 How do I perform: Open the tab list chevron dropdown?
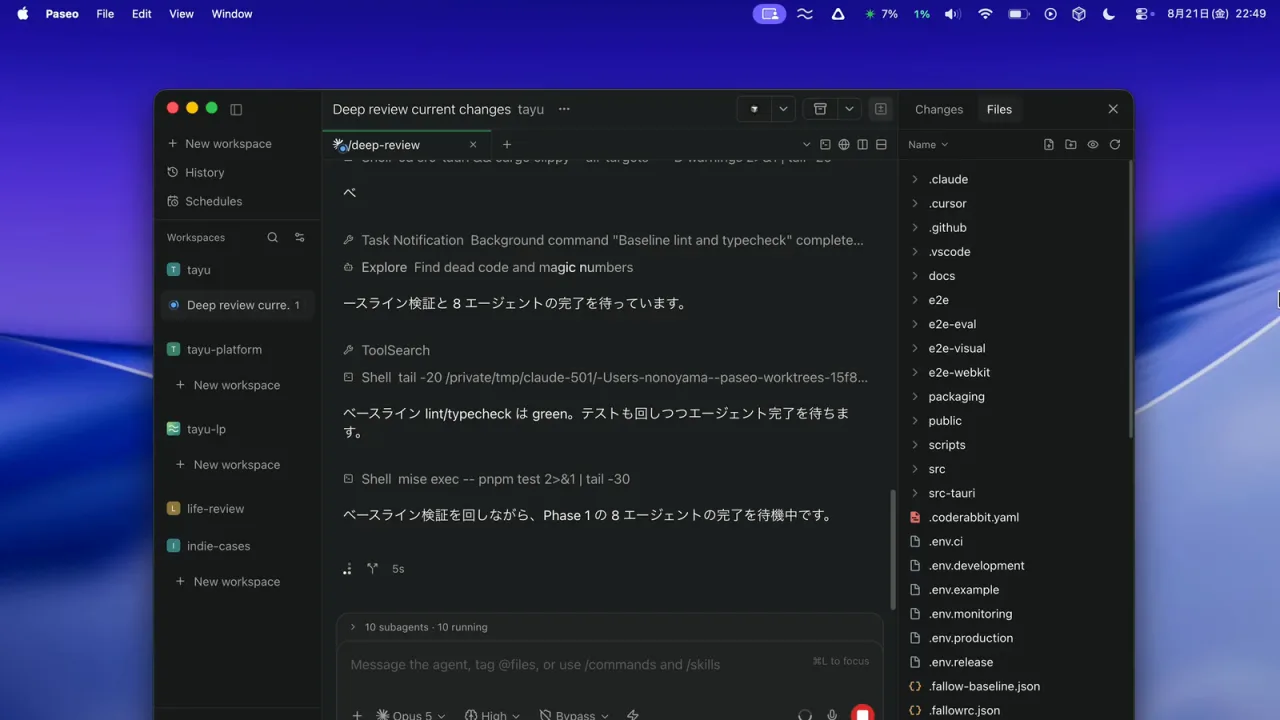807,145
